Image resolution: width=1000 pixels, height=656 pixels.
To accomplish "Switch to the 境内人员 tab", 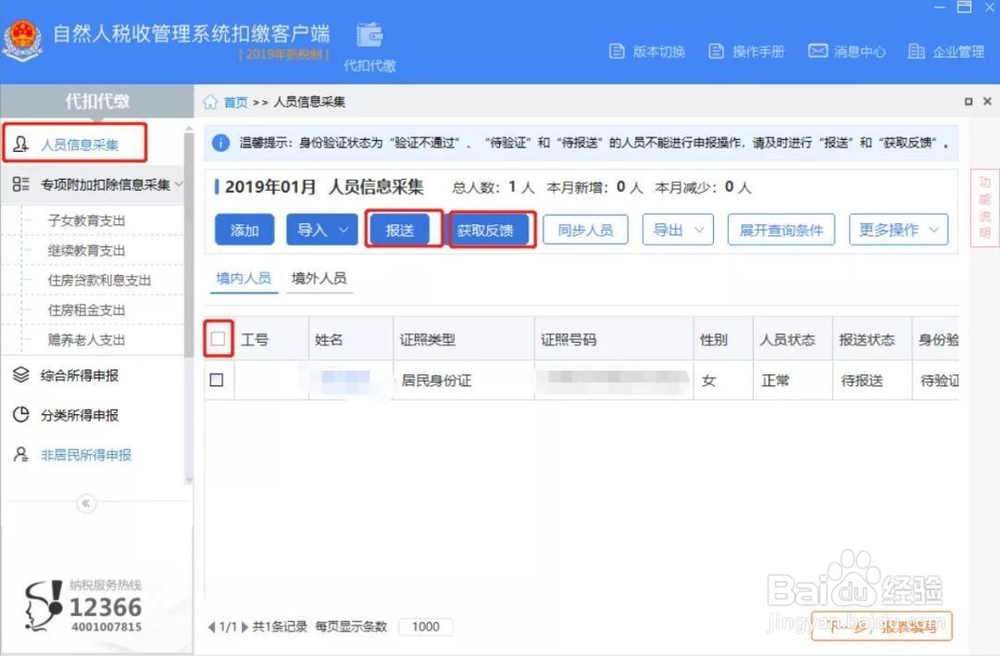I will point(244,279).
